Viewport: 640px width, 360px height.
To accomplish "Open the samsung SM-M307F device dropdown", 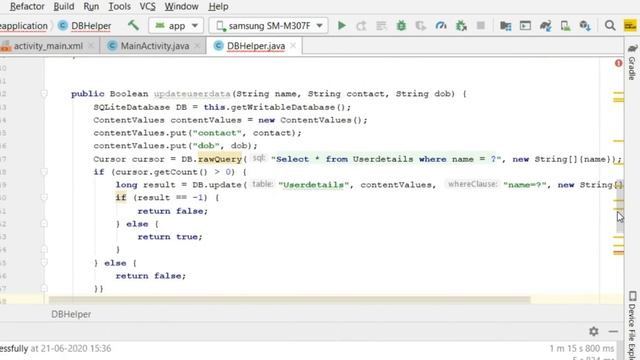I will tap(269, 26).
